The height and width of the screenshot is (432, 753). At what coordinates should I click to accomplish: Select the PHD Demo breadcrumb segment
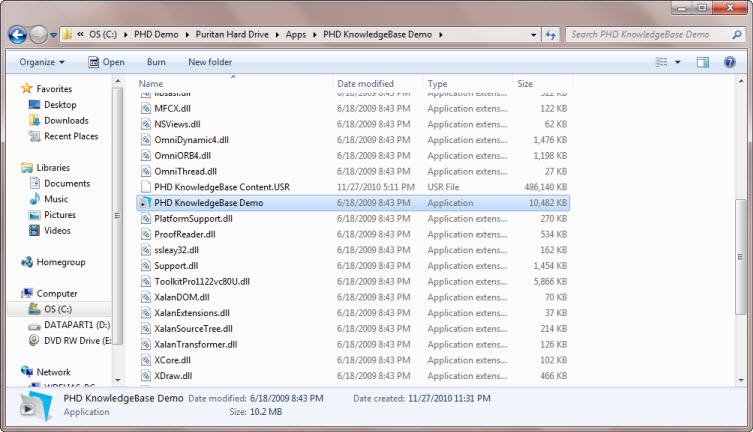point(156,35)
